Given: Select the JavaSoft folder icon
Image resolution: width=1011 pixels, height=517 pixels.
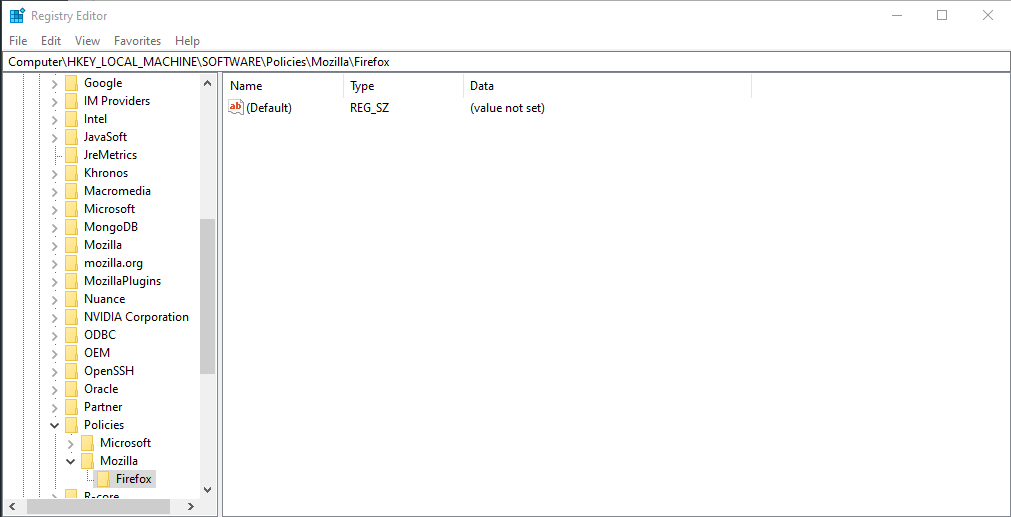Looking at the screenshot, I should coord(71,137).
